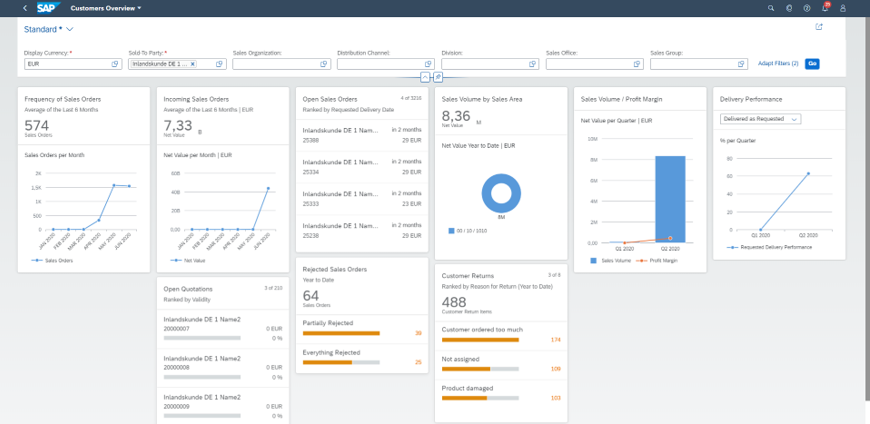Click the Adapt Filters link
Viewport: 870px width, 424px height.
point(778,64)
